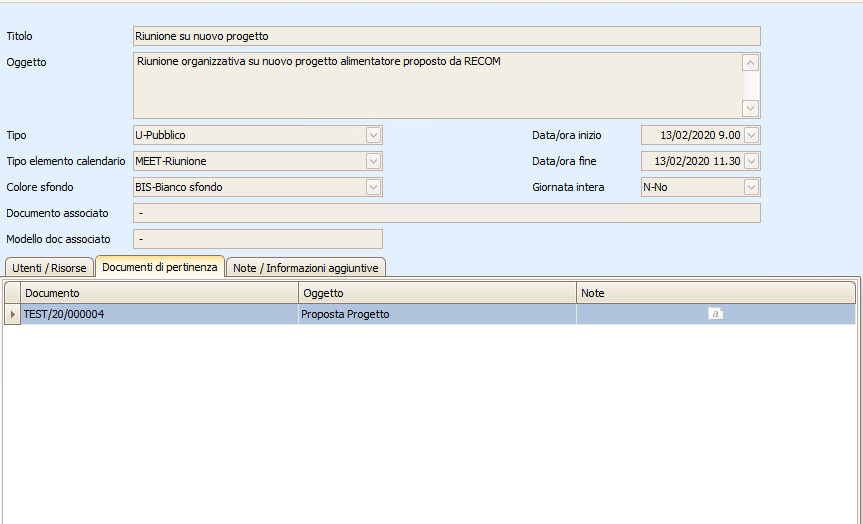Viewport: 863px width, 524px height.
Task: Click into the Titolo text field
Action: point(446,36)
